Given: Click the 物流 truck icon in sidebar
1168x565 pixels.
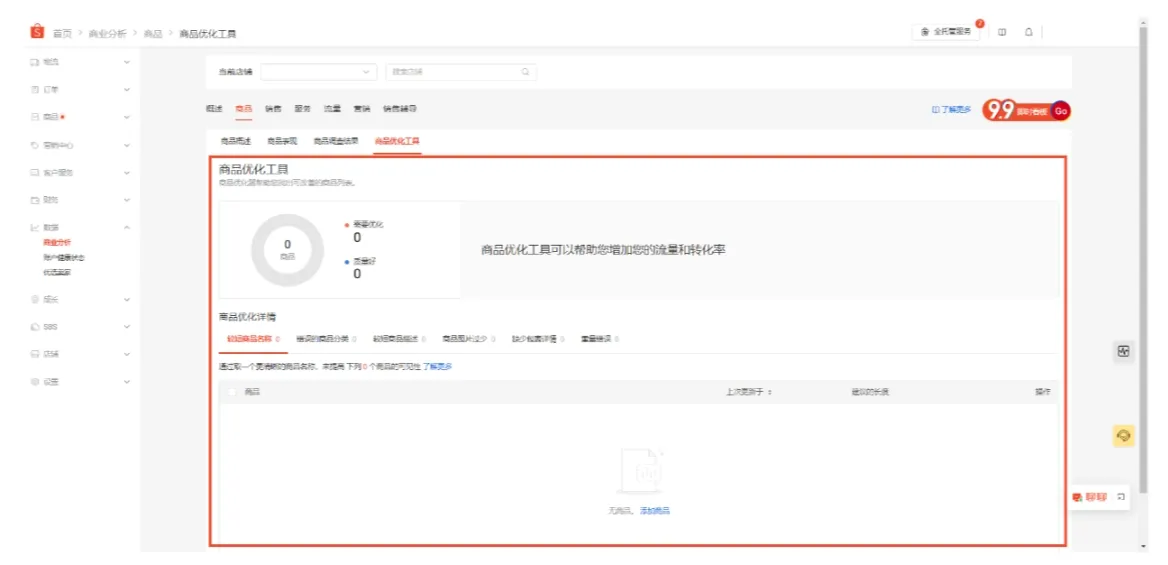Looking at the screenshot, I should pyautogui.click(x=34, y=61).
